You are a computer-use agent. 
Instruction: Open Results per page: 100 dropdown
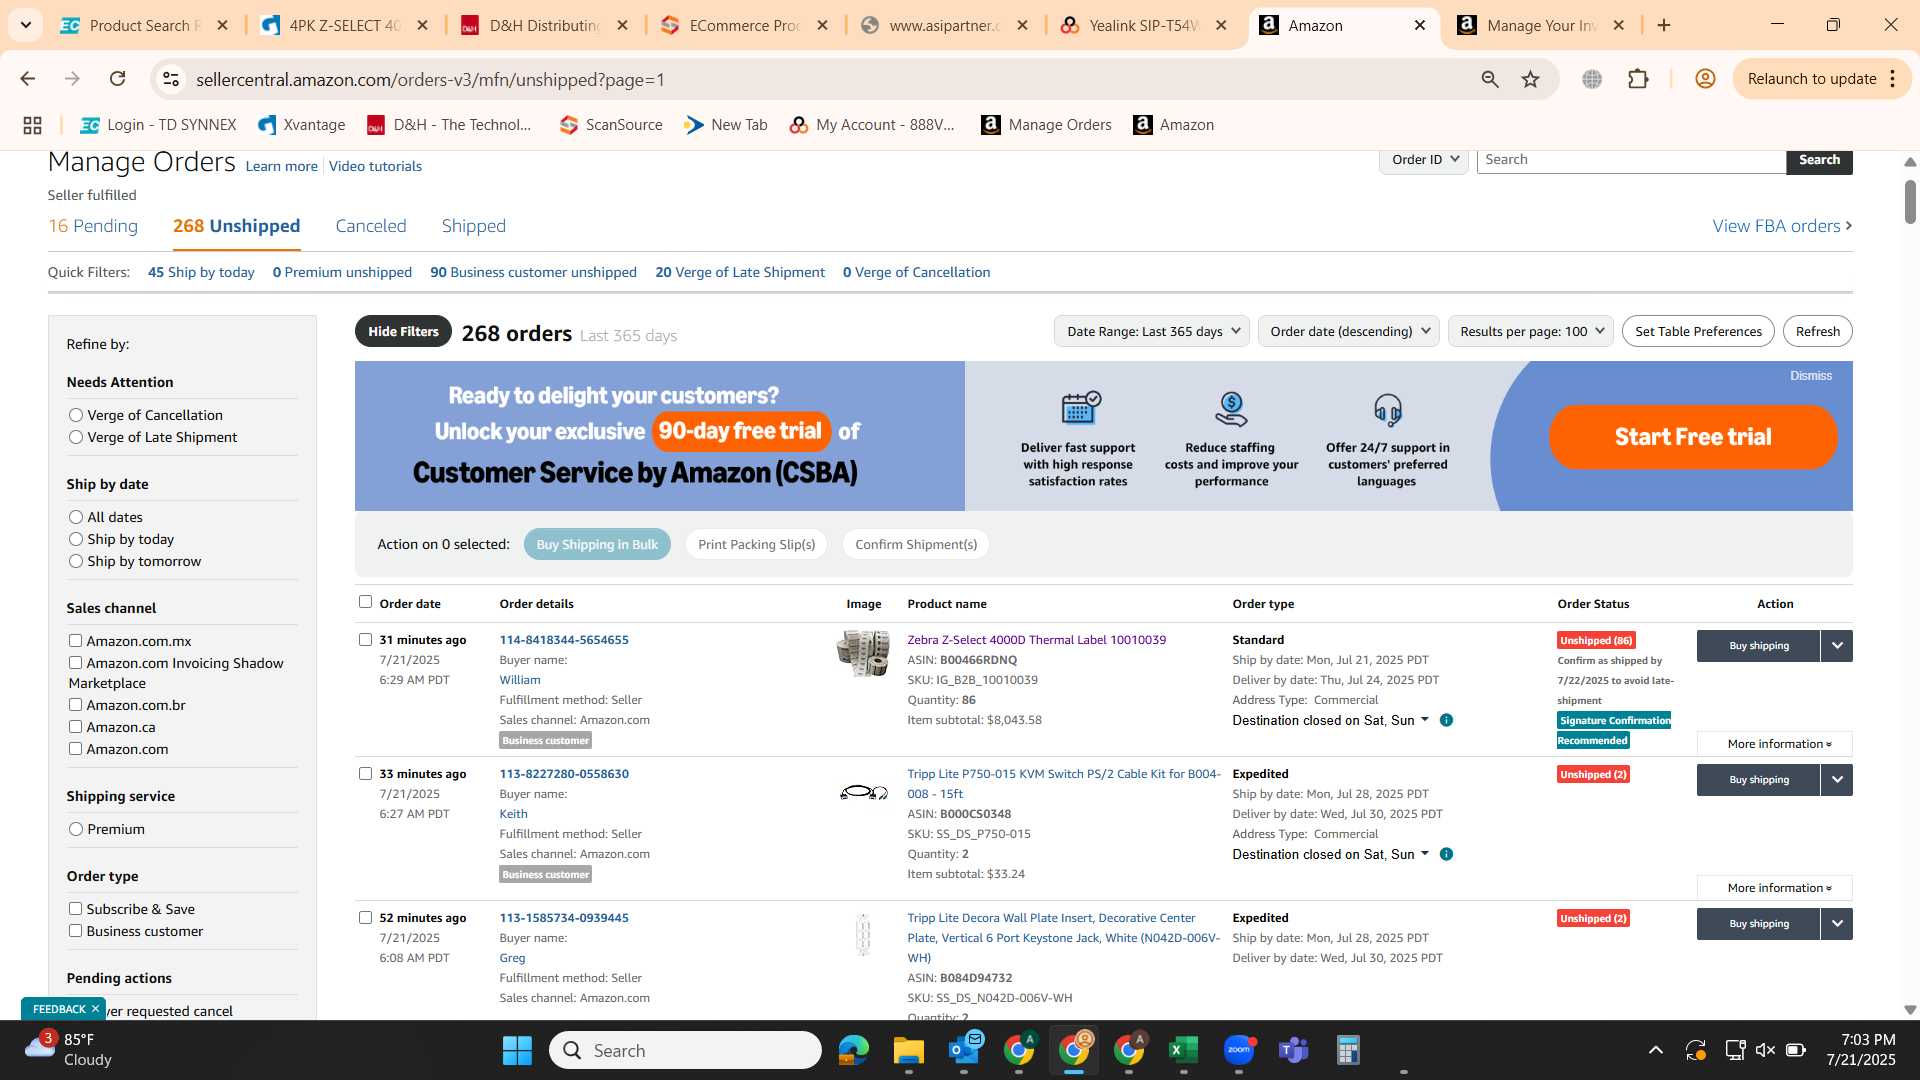pyautogui.click(x=1531, y=331)
